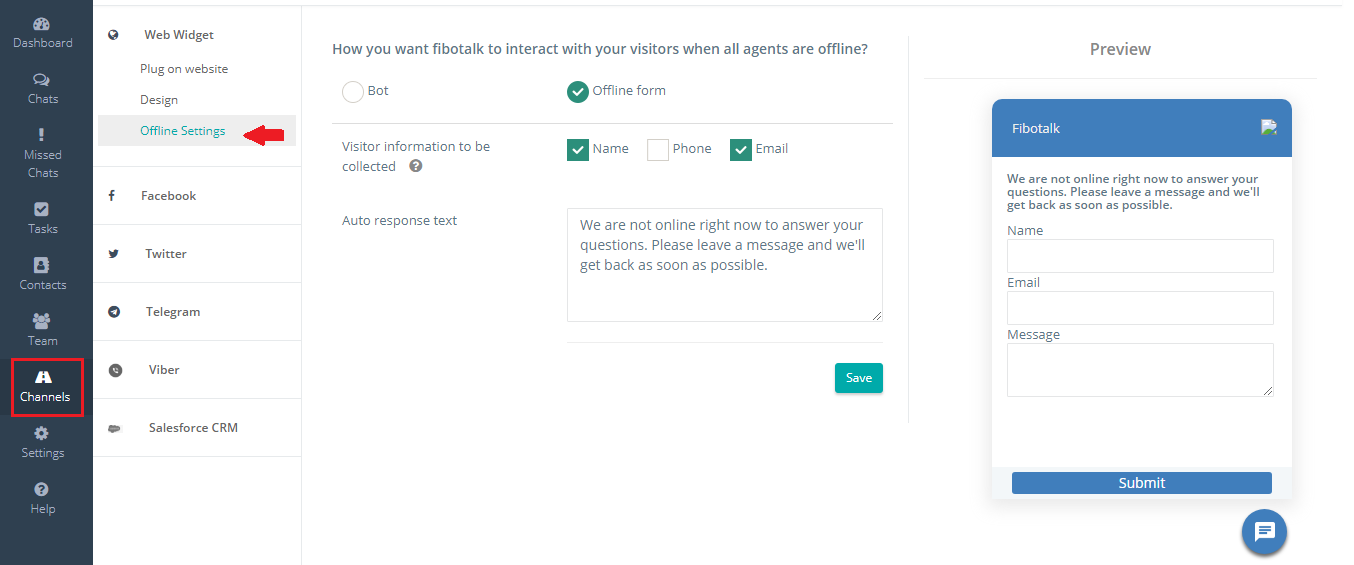Uncheck the Name checkbox

[x=578, y=150]
